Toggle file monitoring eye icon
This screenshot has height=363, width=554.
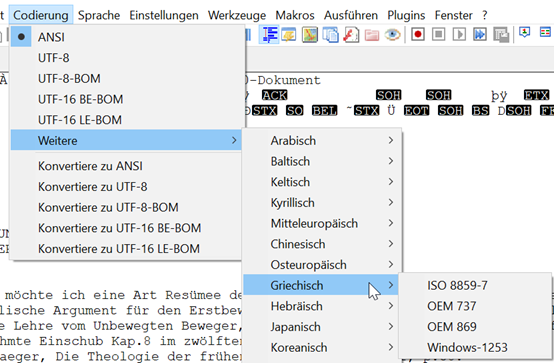[392, 35]
